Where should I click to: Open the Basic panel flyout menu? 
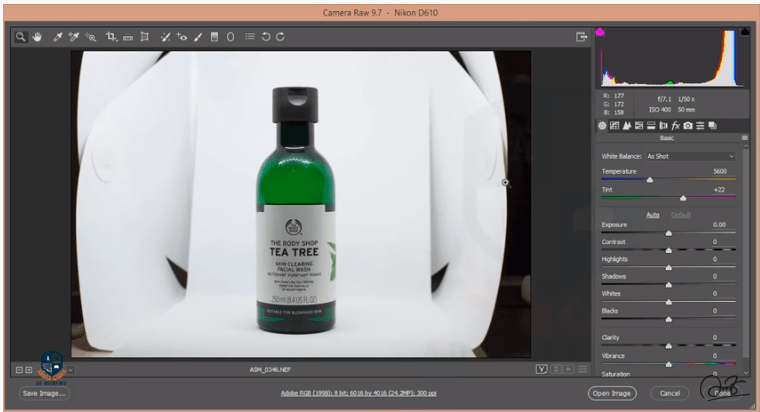(744, 138)
